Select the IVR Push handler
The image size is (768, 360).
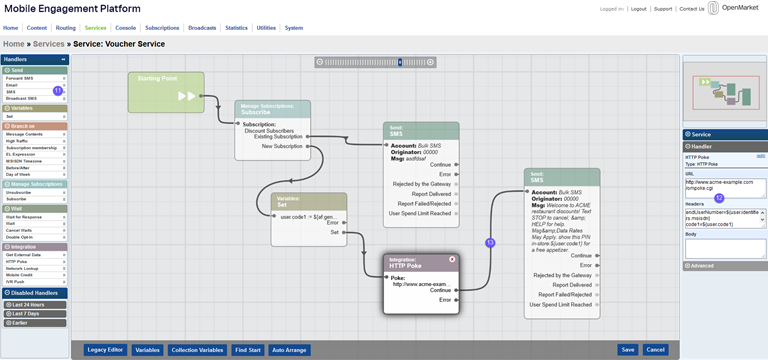click(35, 282)
